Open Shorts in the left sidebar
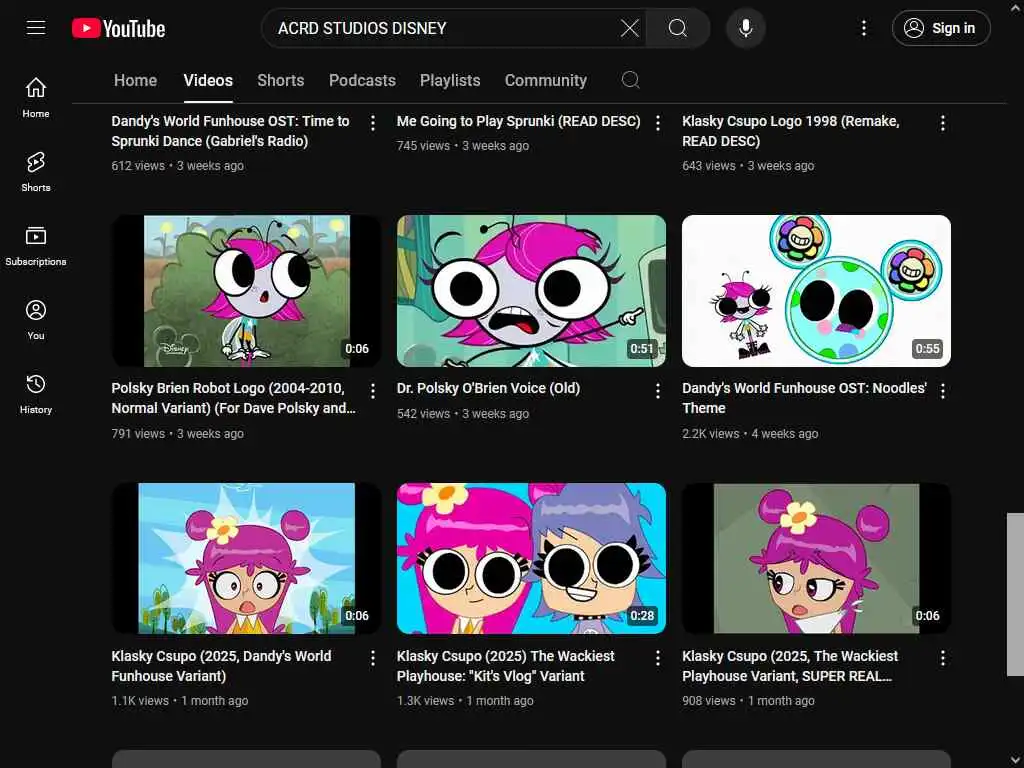1024x768 pixels. click(36, 172)
